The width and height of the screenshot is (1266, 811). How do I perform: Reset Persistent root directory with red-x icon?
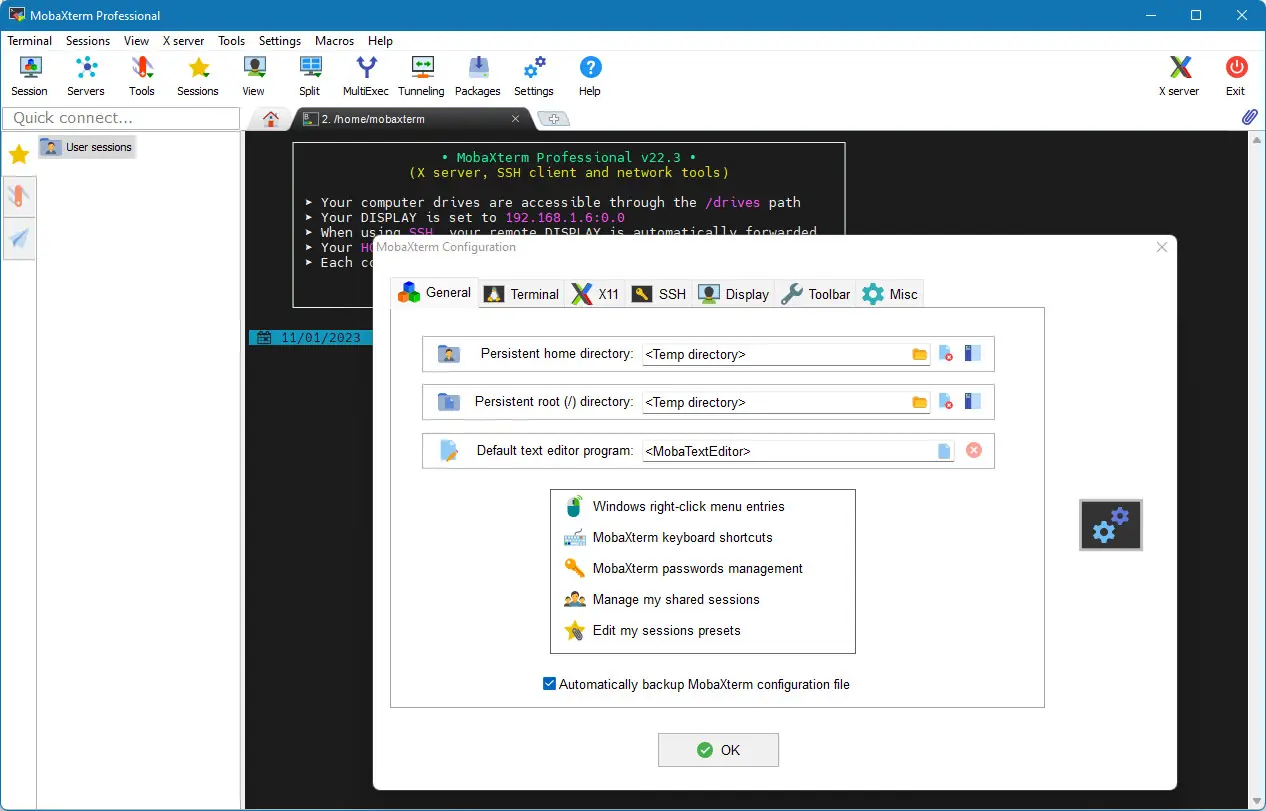tap(946, 402)
